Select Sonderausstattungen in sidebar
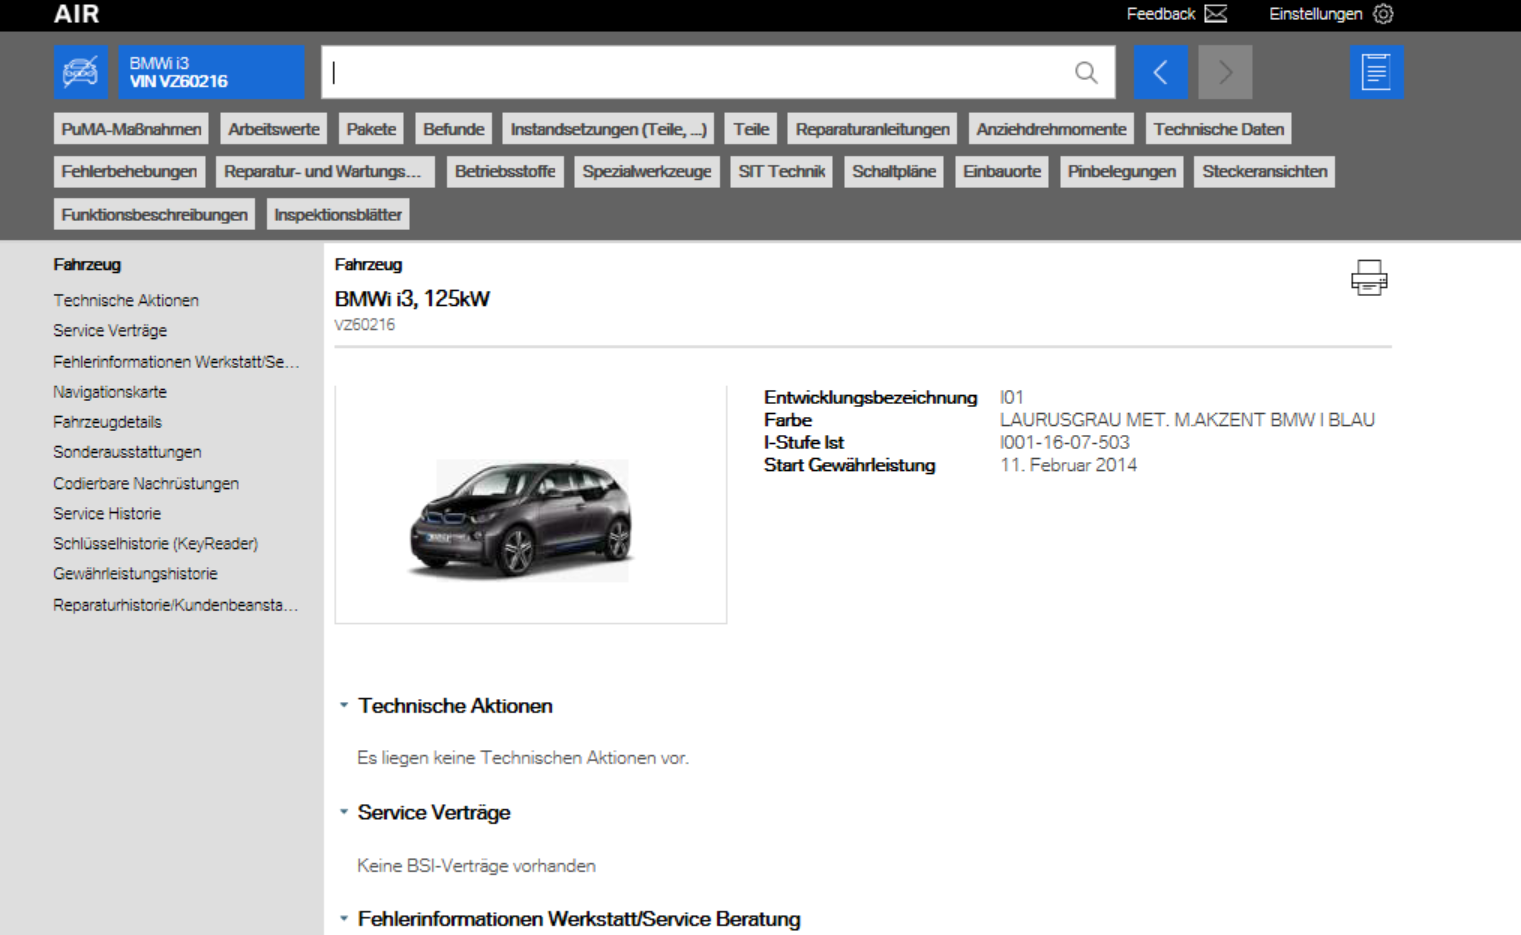This screenshot has height=935, width=1521. pyautogui.click(x=127, y=452)
